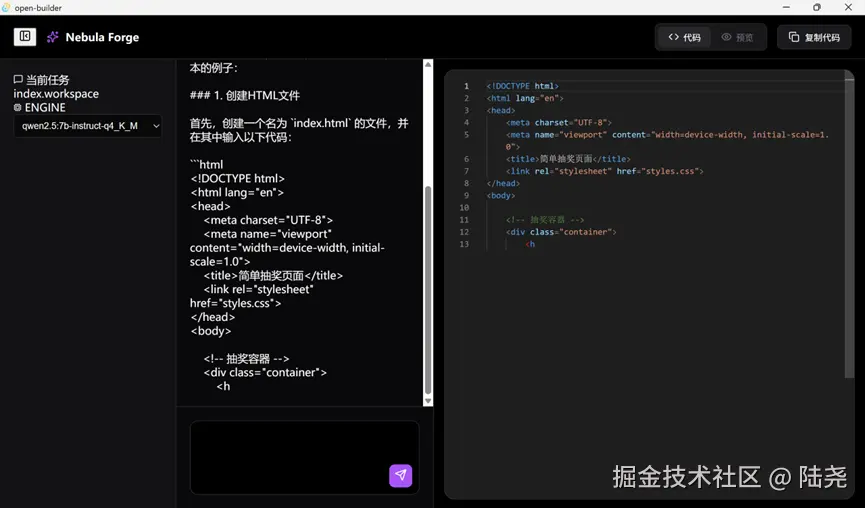Minimize the open-builder window
The height and width of the screenshot is (508, 865).
click(x=786, y=7)
